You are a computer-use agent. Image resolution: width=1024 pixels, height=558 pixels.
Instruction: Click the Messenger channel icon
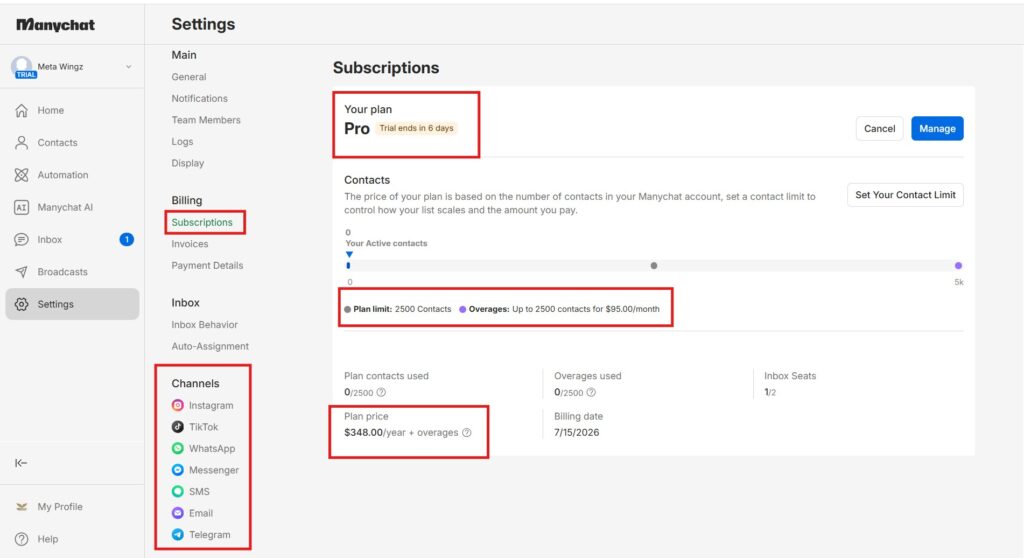178,470
